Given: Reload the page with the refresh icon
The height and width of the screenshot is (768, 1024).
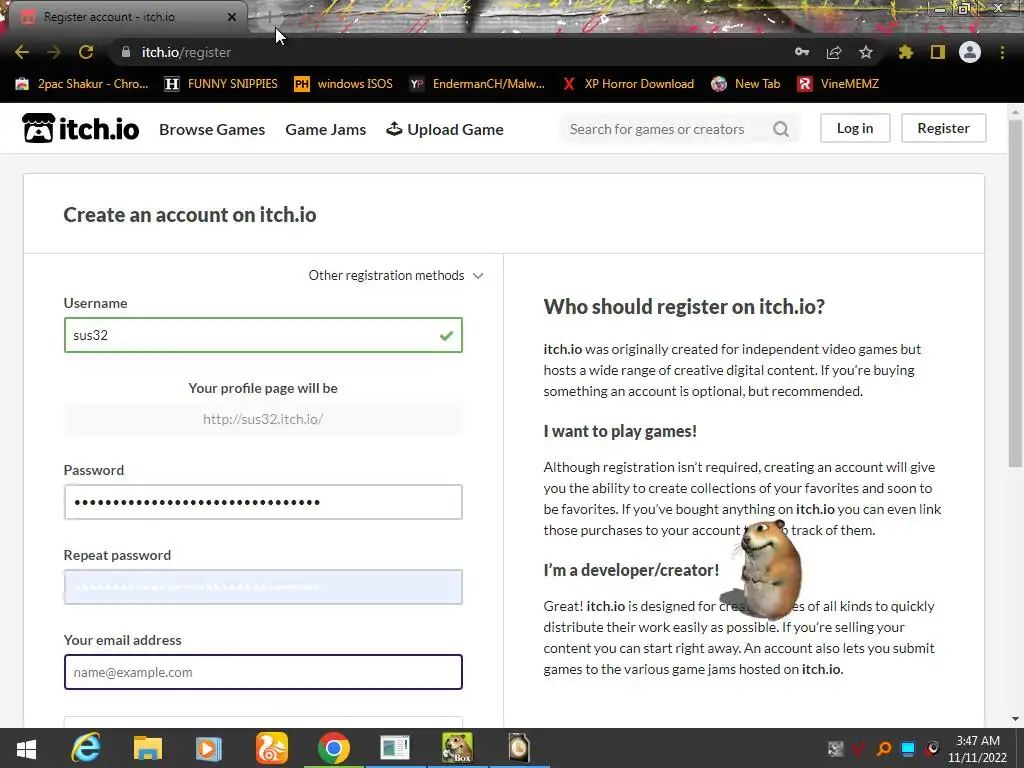Looking at the screenshot, I should click(x=86, y=52).
